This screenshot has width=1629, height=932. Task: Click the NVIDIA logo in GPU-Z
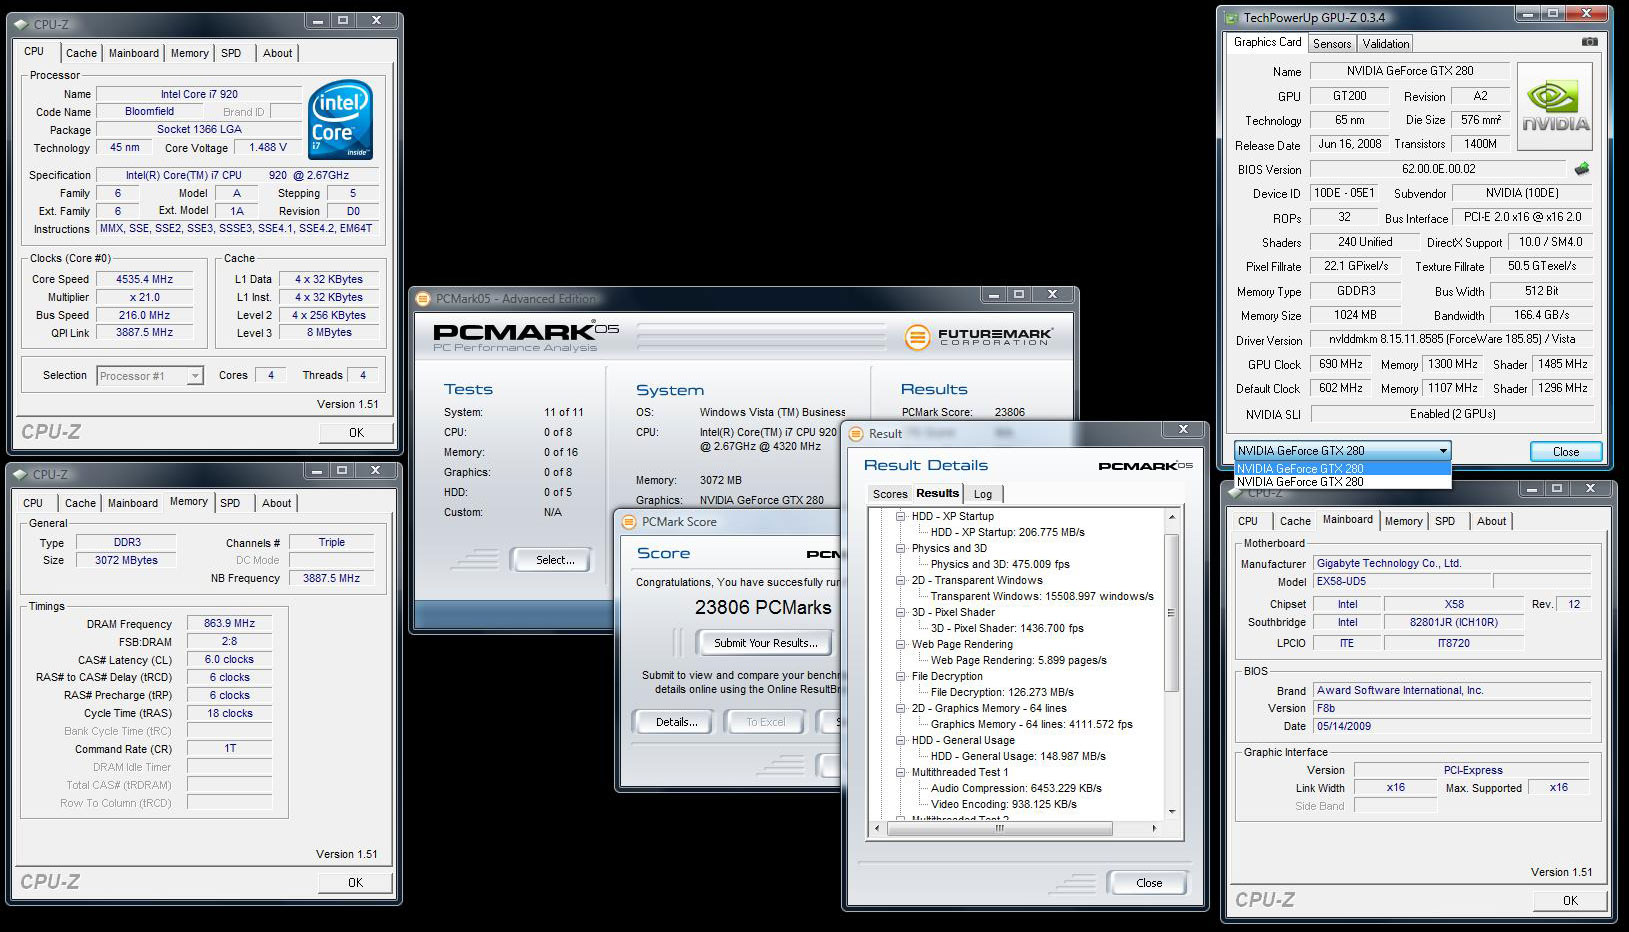click(x=1555, y=107)
